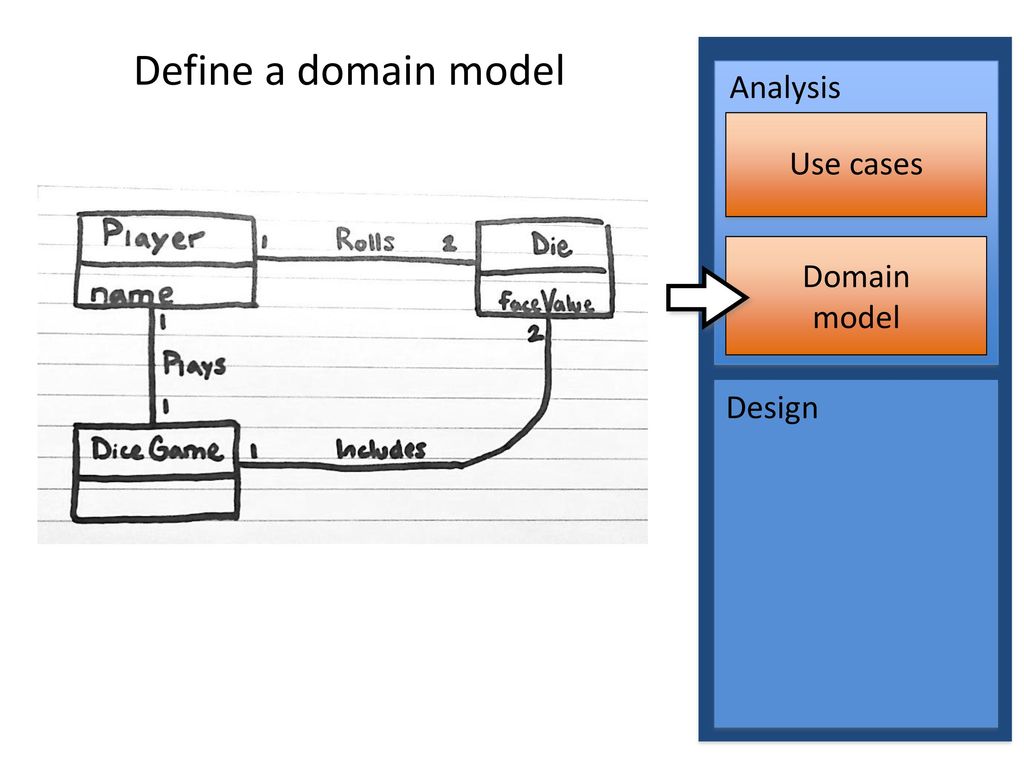Click the "Die" class name
The height and width of the screenshot is (768, 1024).
coord(551,245)
